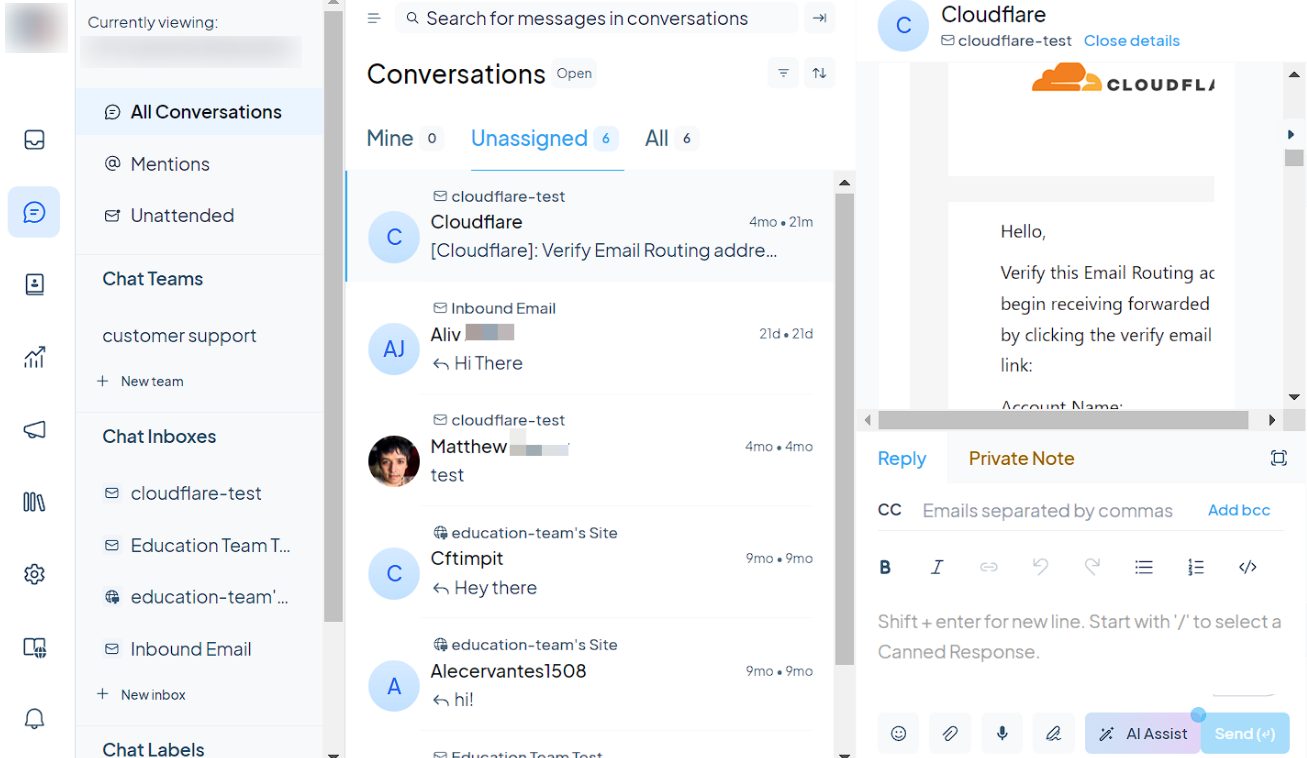Image resolution: width=1307 pixels, height=758 pixels.
Task: Select All Conversations in the sidebar
Action: [199, 112]
